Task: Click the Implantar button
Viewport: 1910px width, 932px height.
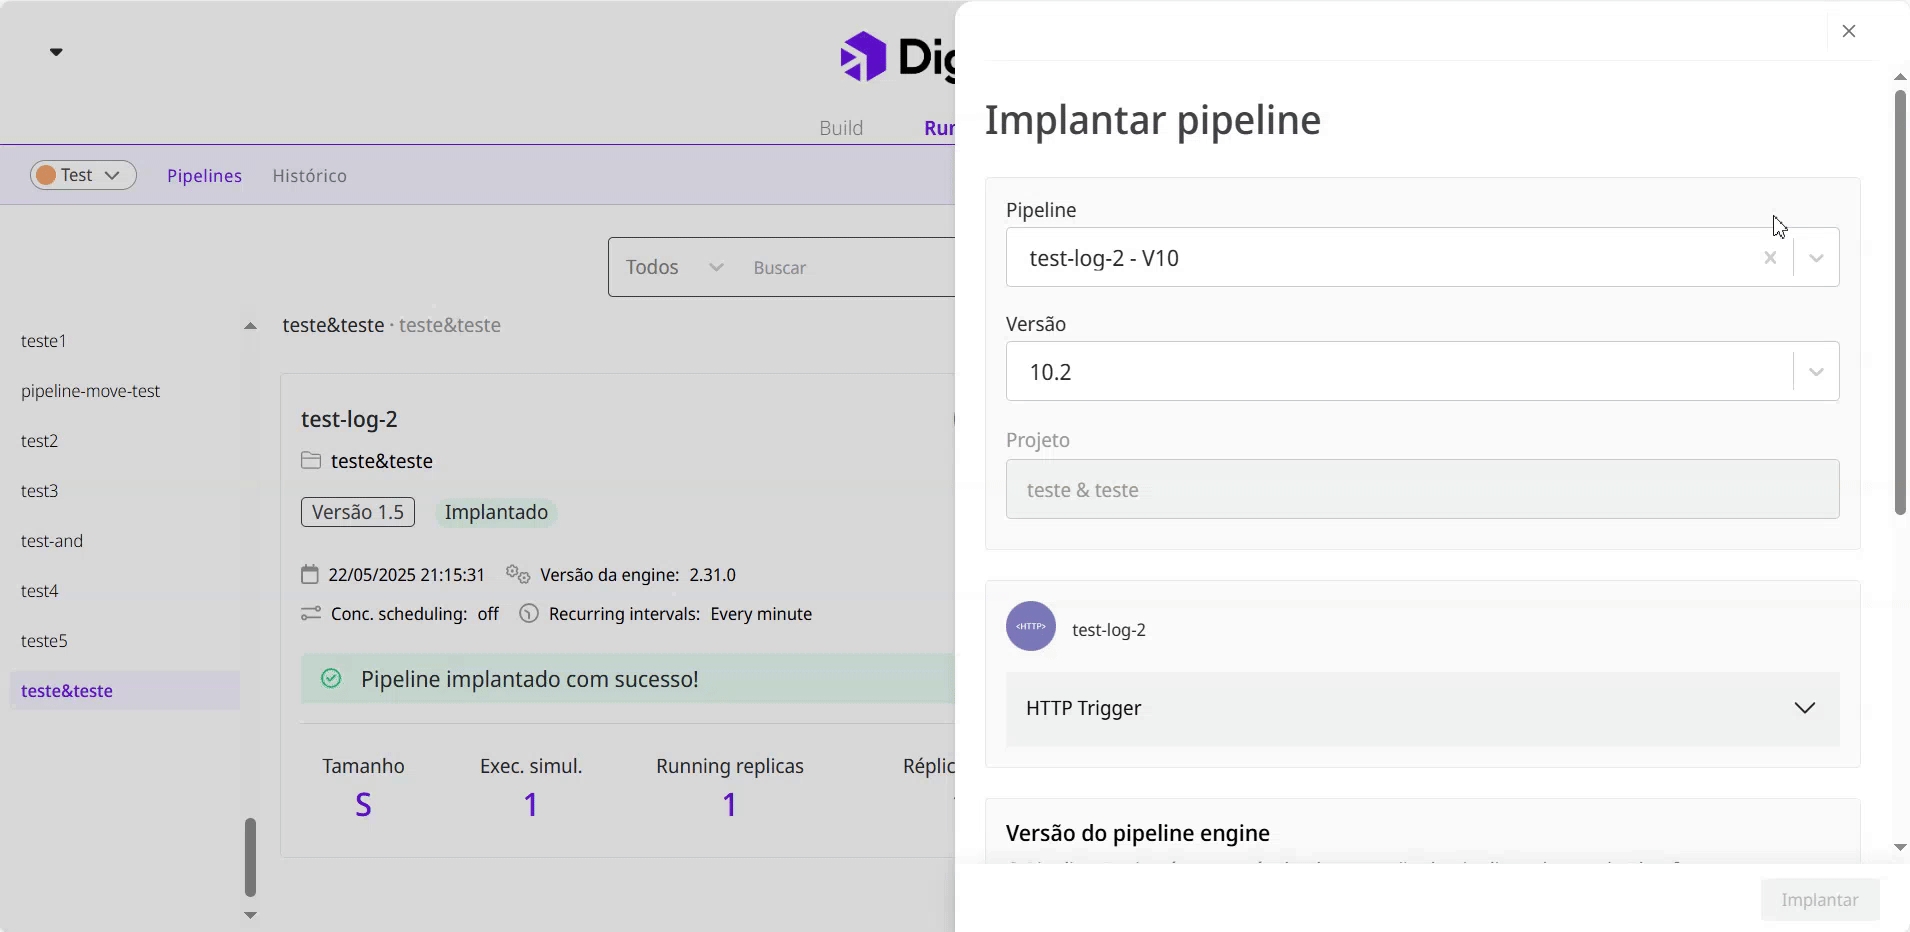Action: pos(1819,900)
